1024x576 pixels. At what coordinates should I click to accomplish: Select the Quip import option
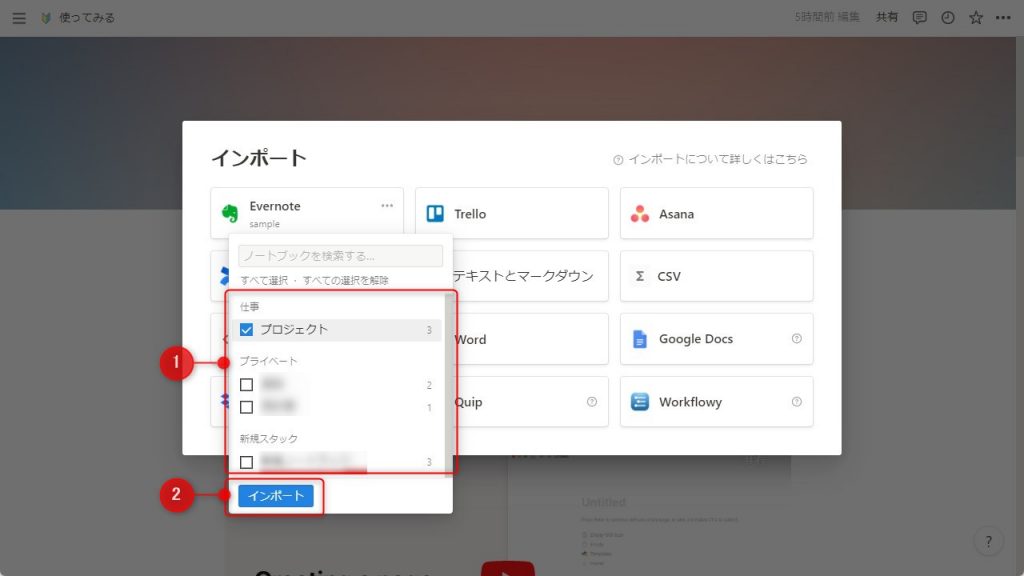click(x=530, y=402)
